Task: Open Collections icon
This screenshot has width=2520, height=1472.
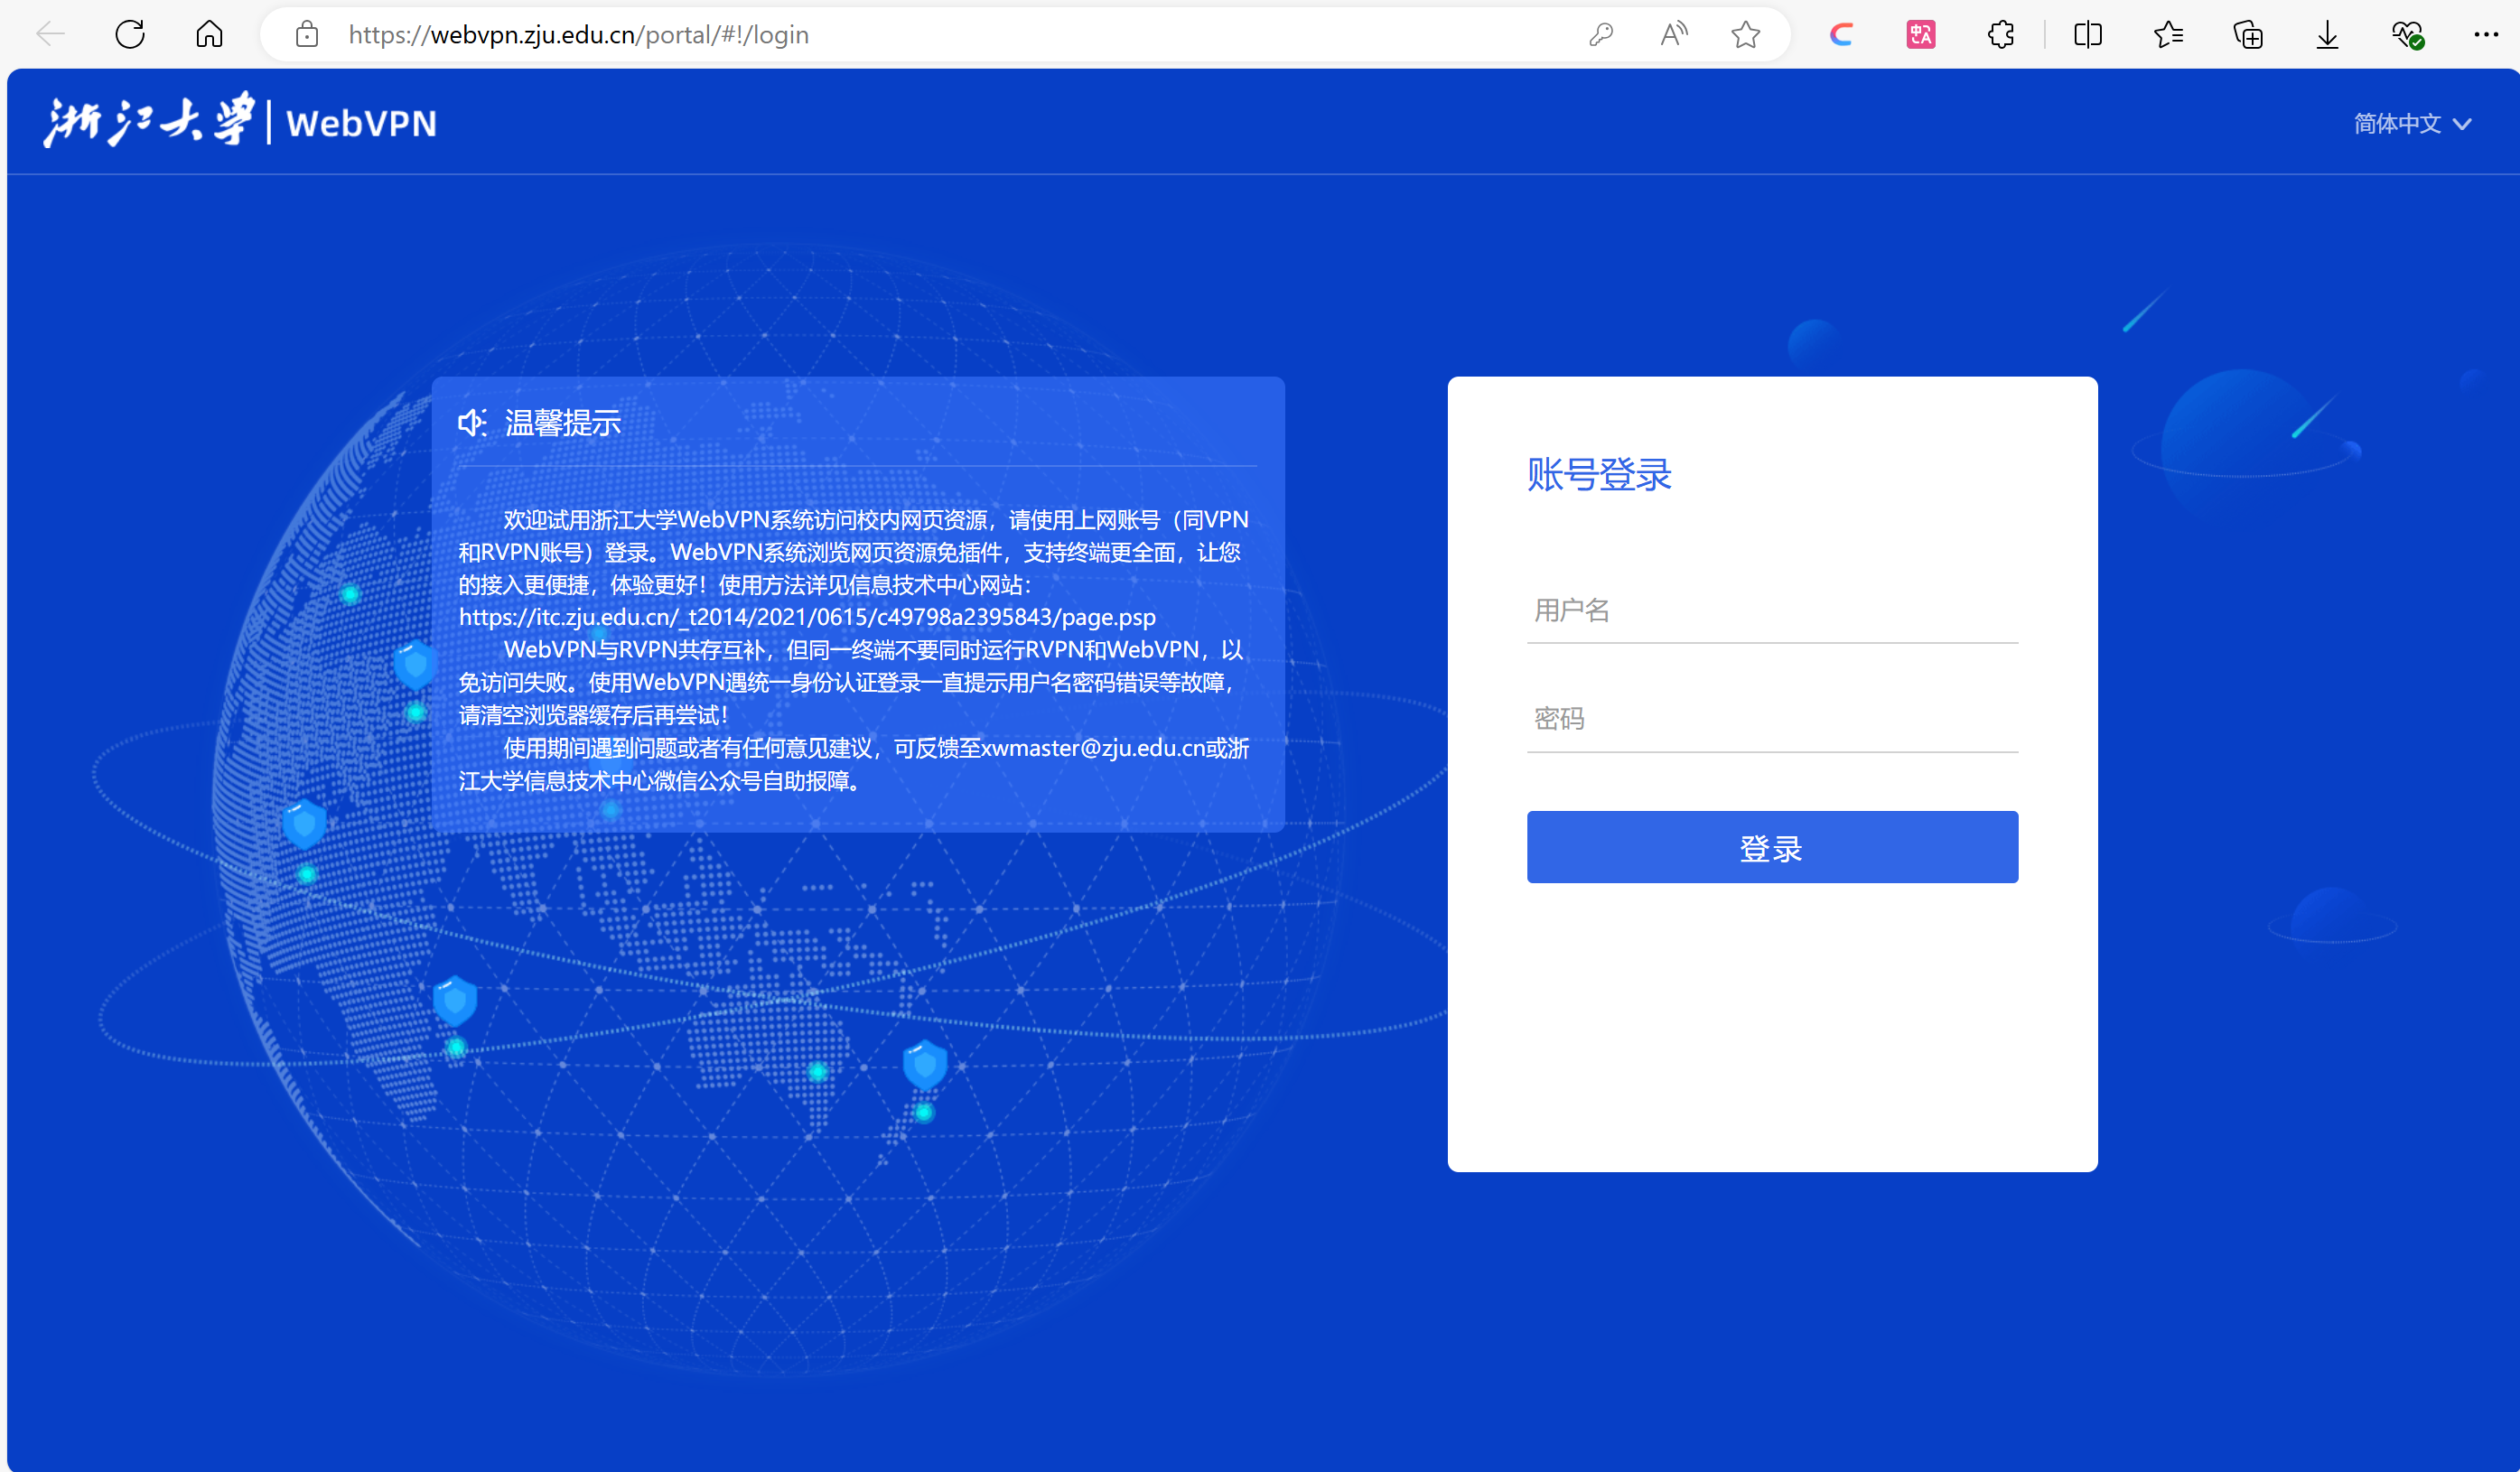Action: [x=2248, y=35]
